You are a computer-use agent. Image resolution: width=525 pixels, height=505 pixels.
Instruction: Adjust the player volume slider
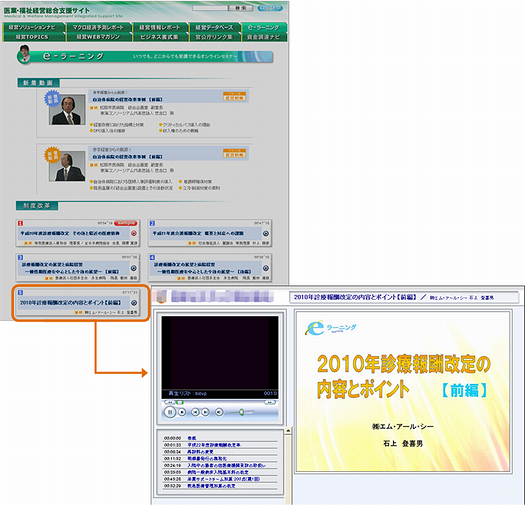pyautogui.click(x=241, y=412)
